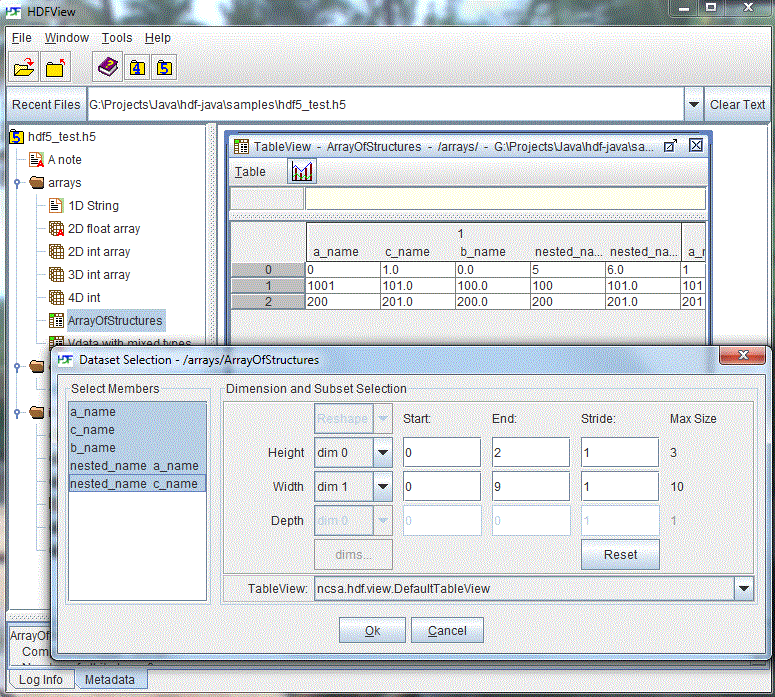
Task: Select ArrayOfStructures in the file tree
Action: 115,320
